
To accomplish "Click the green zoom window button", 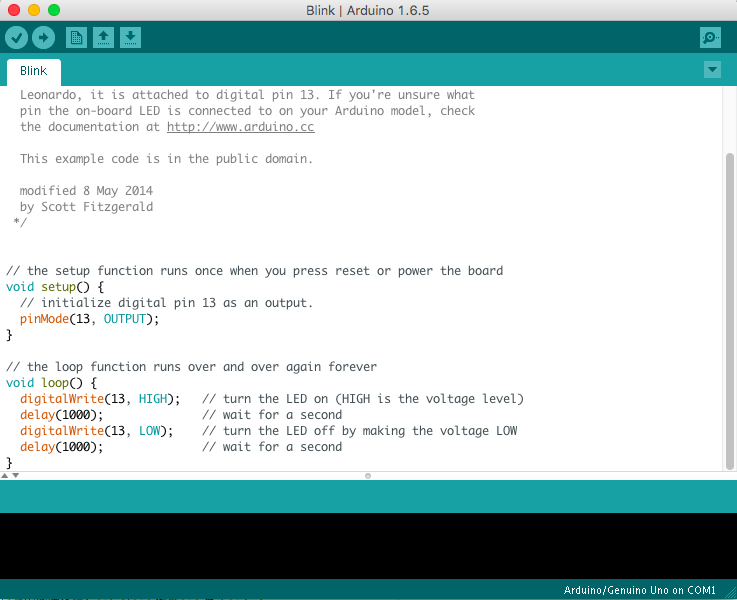I will click(54, 10).
